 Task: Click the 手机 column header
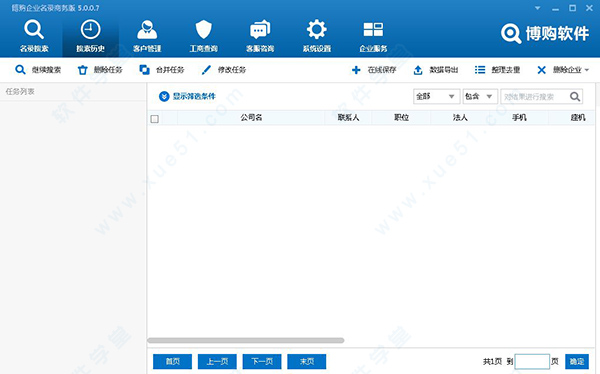(519, 118)
